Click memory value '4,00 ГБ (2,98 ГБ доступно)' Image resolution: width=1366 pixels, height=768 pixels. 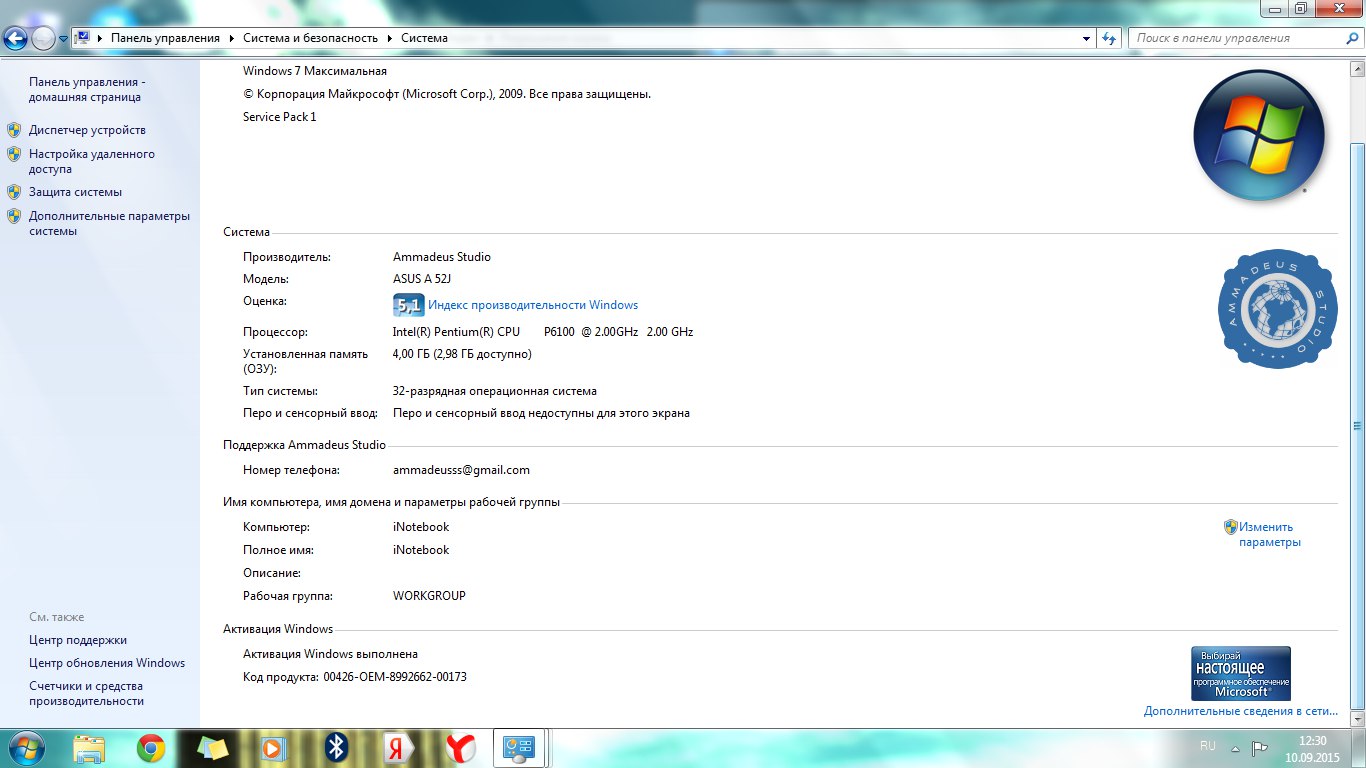pyautogui.click(x=462, y=354)
